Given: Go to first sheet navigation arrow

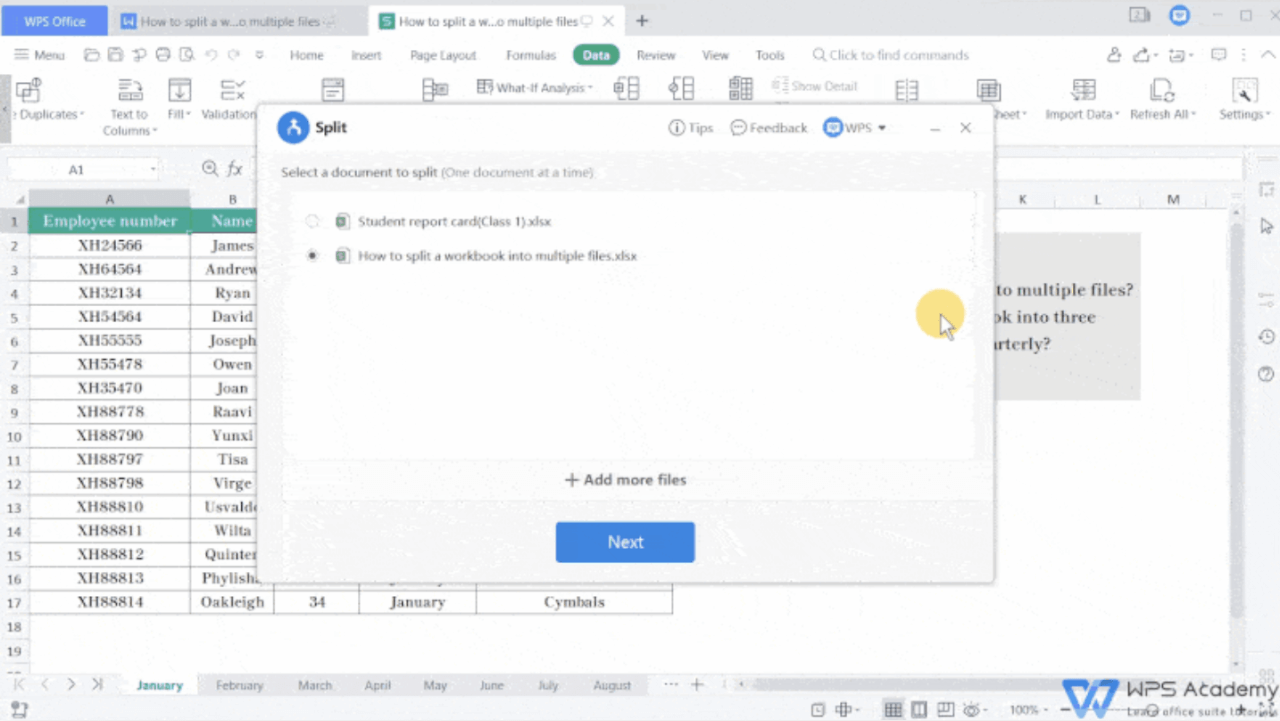Looking at the screenshot, I should [19, 685].
